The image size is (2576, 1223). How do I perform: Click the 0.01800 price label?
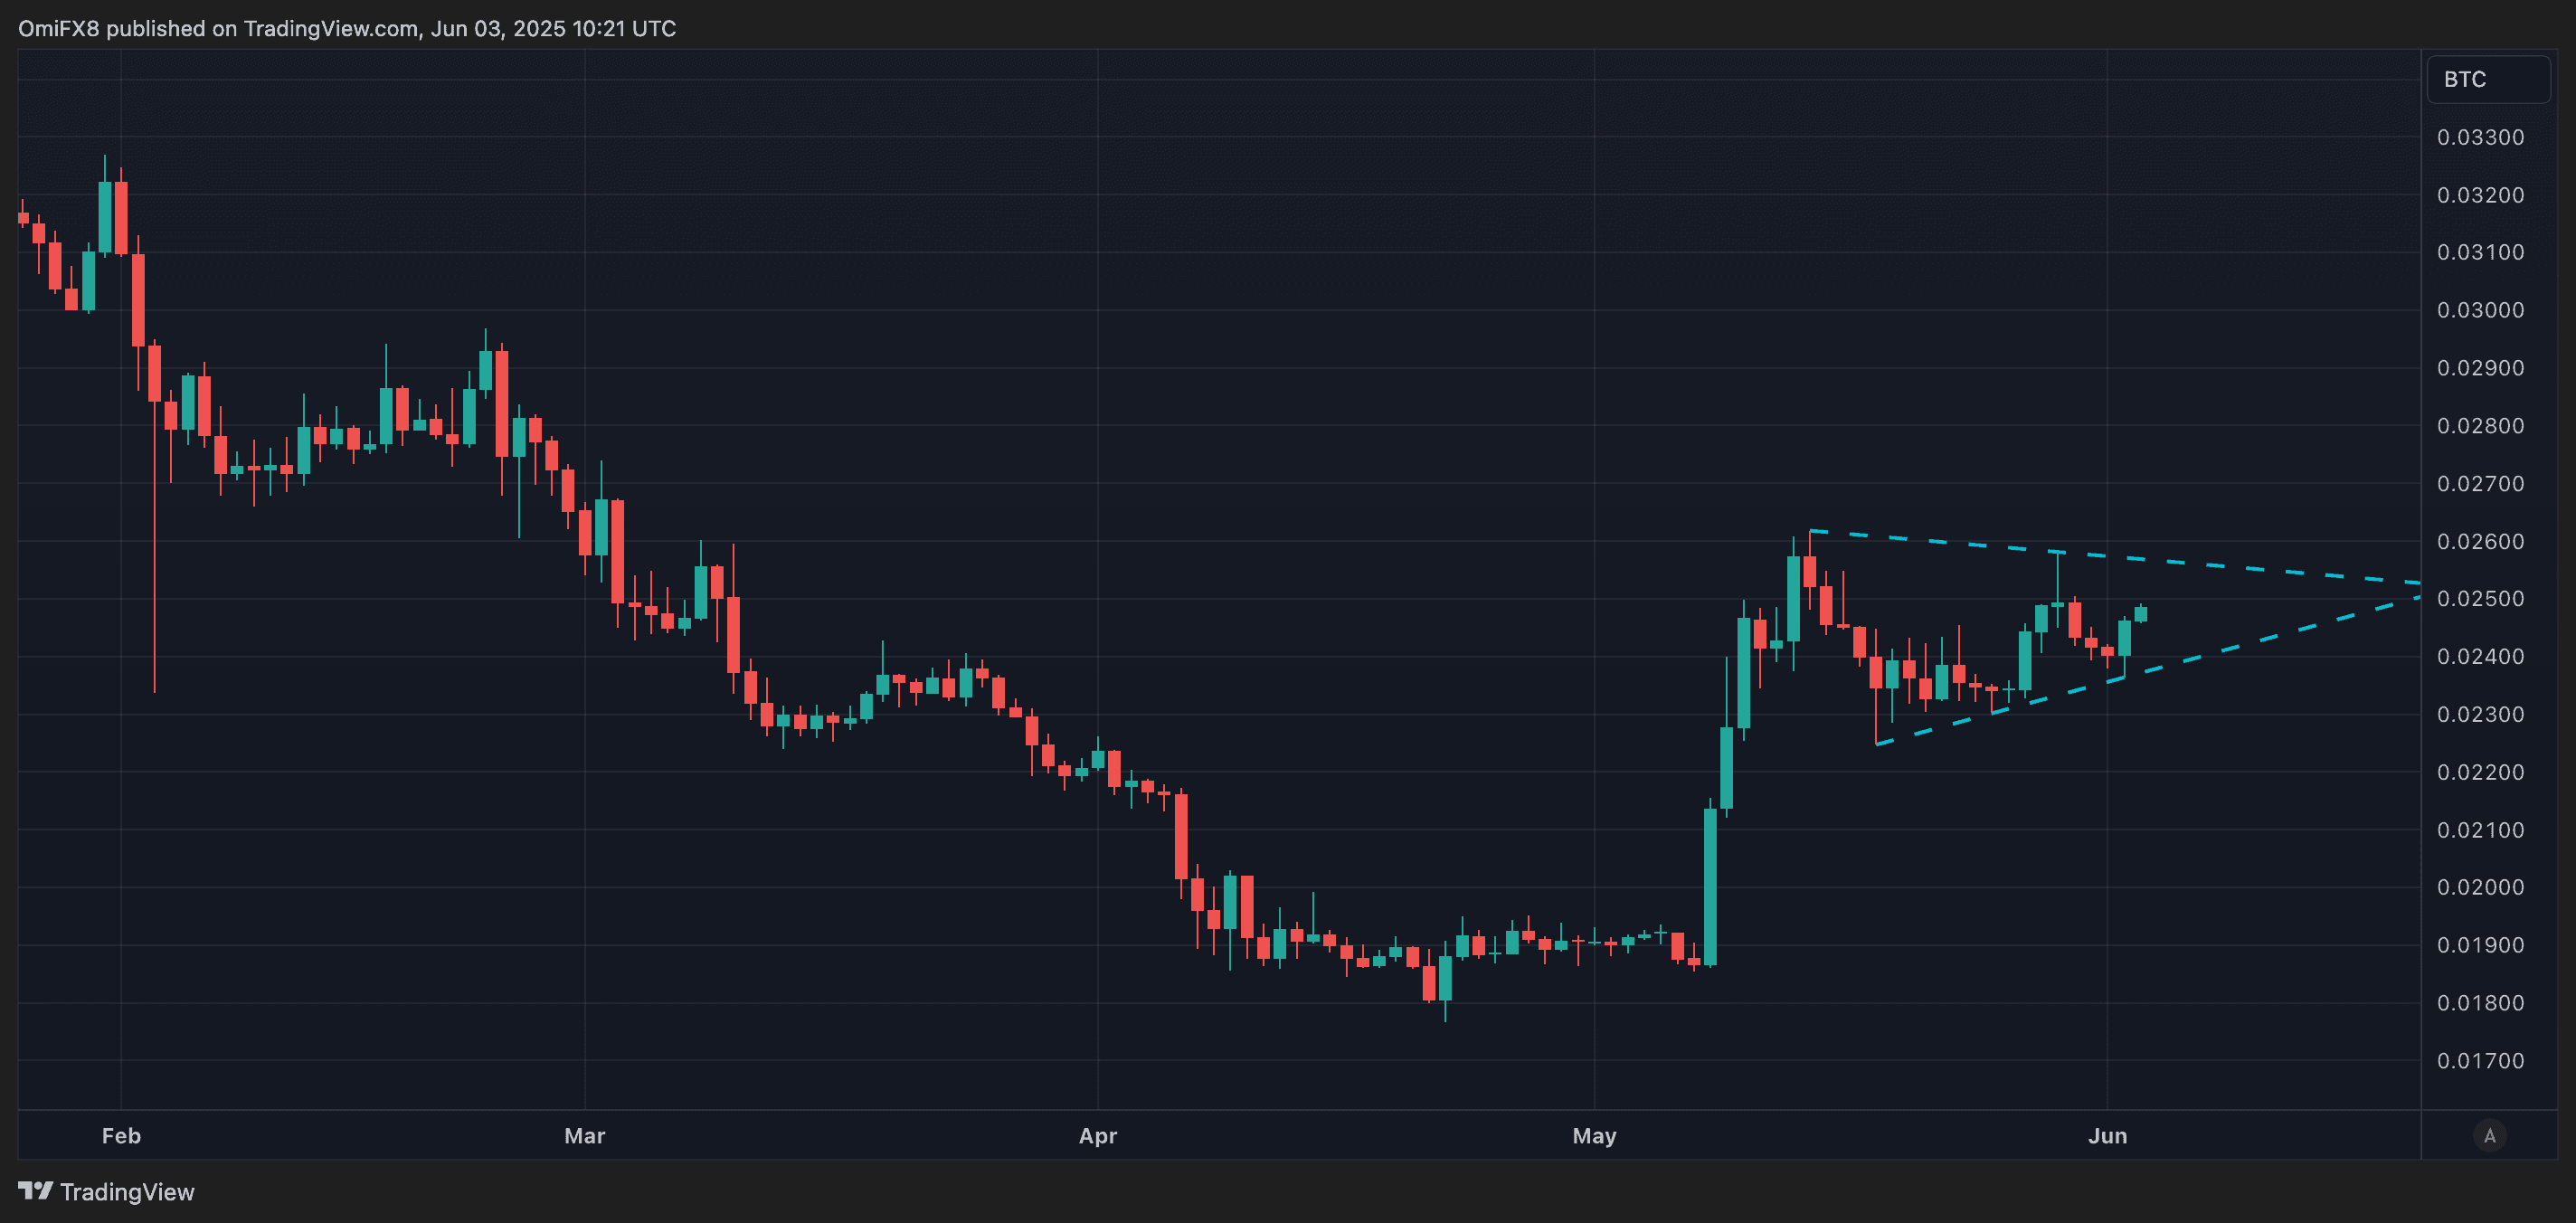click(x=2480, y=1003)
